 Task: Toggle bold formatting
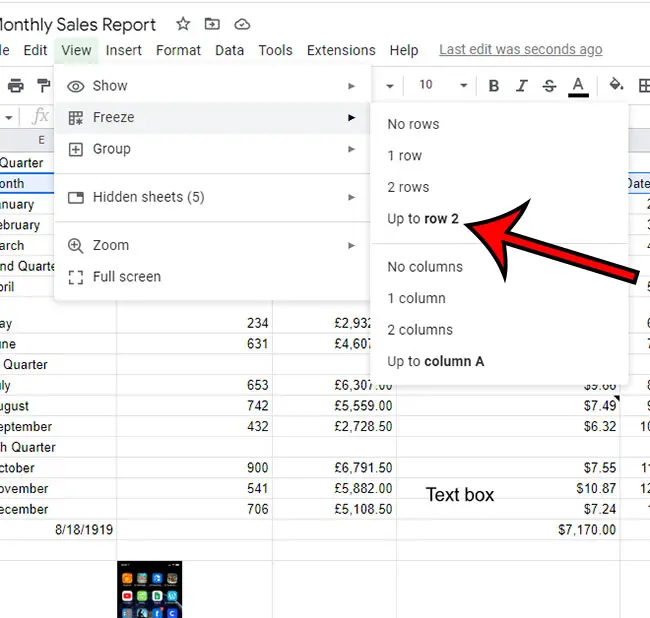494,86
